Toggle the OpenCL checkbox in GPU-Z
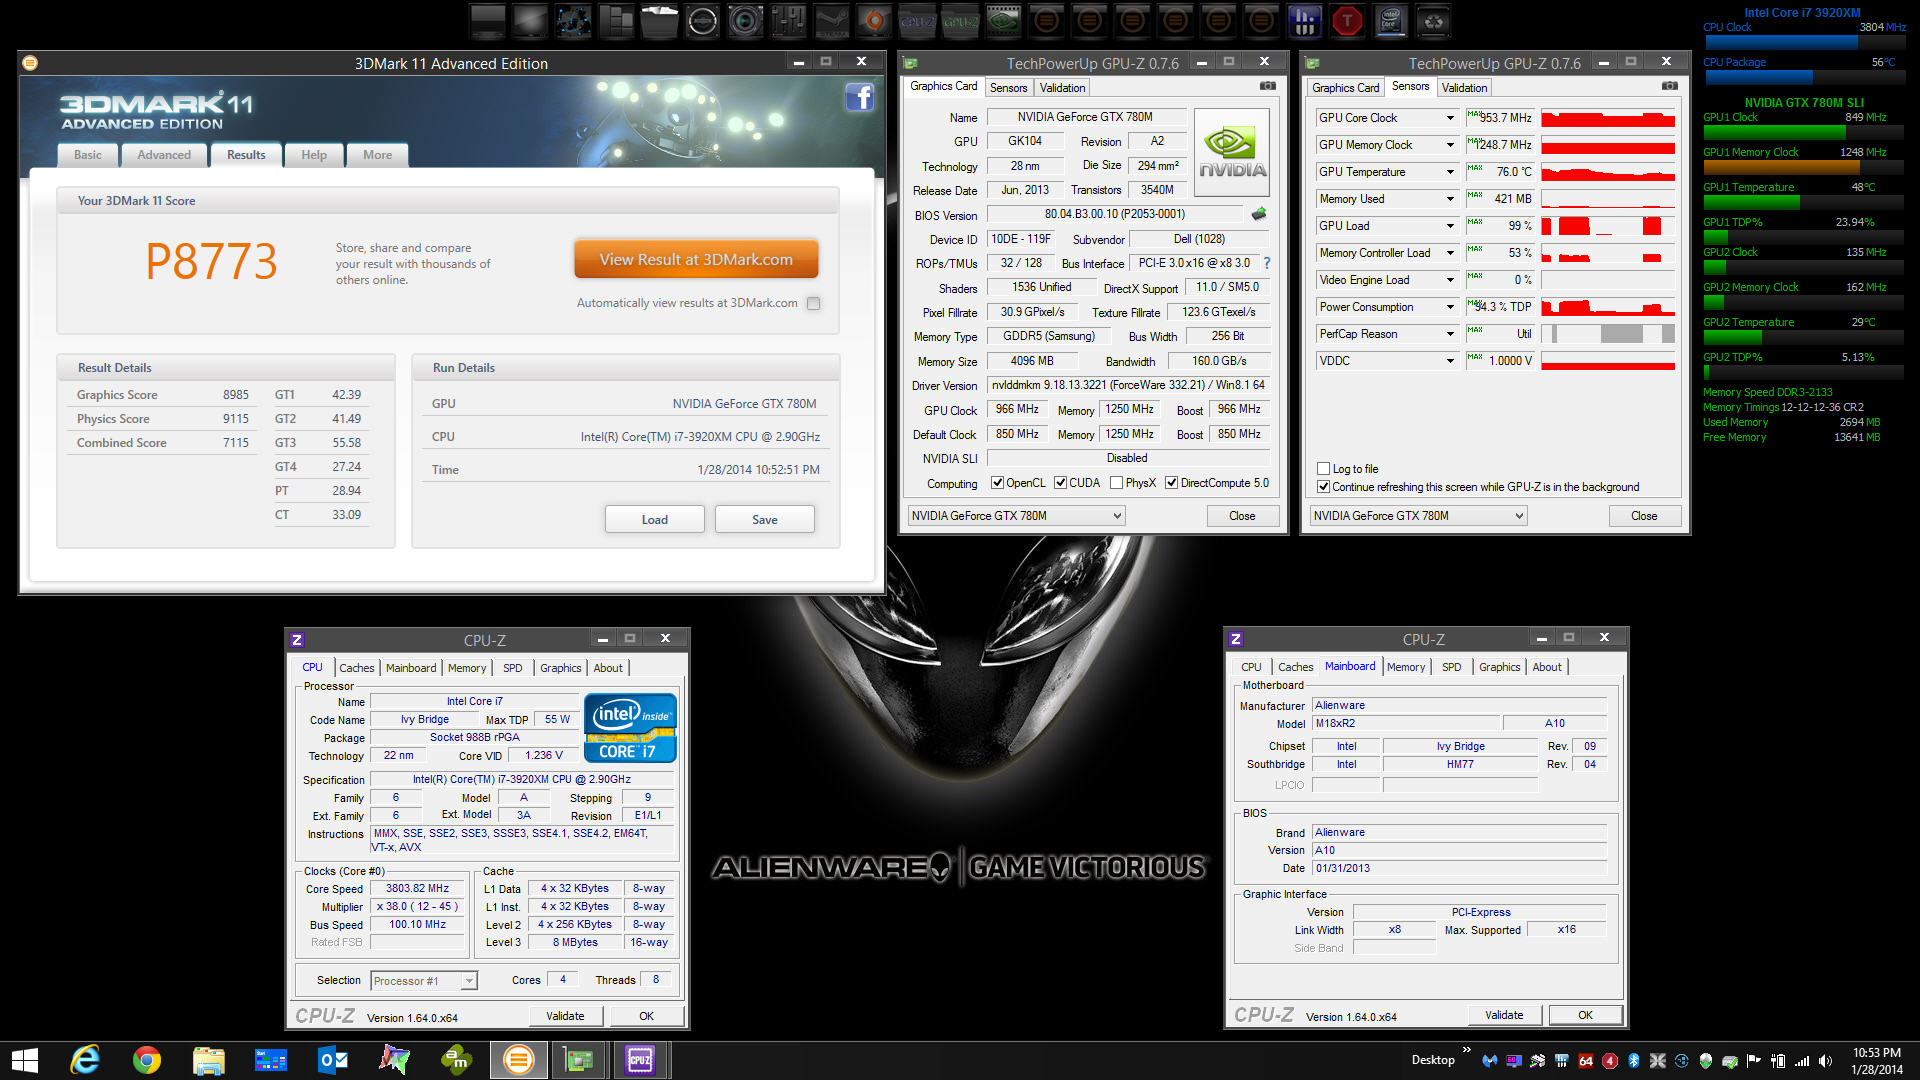Screen dimensions: 1920x1080 click(x=997, y=483)
